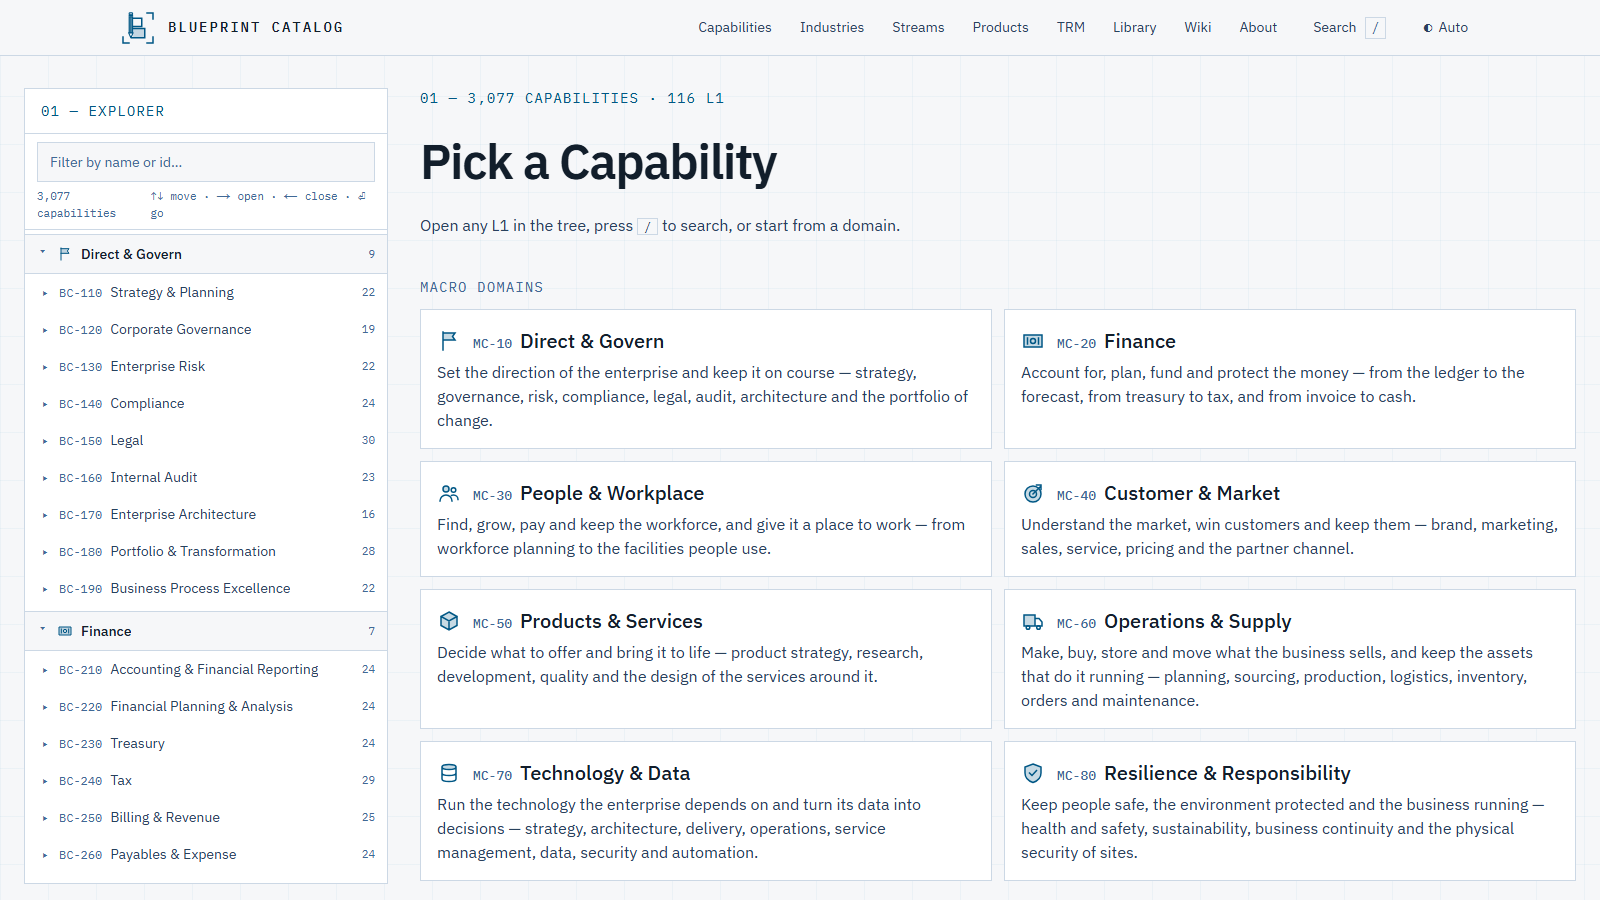Open the MC-50 Products & Services card
The height and width of the screenshot is (900, 1600).
(x=706, y=659)
